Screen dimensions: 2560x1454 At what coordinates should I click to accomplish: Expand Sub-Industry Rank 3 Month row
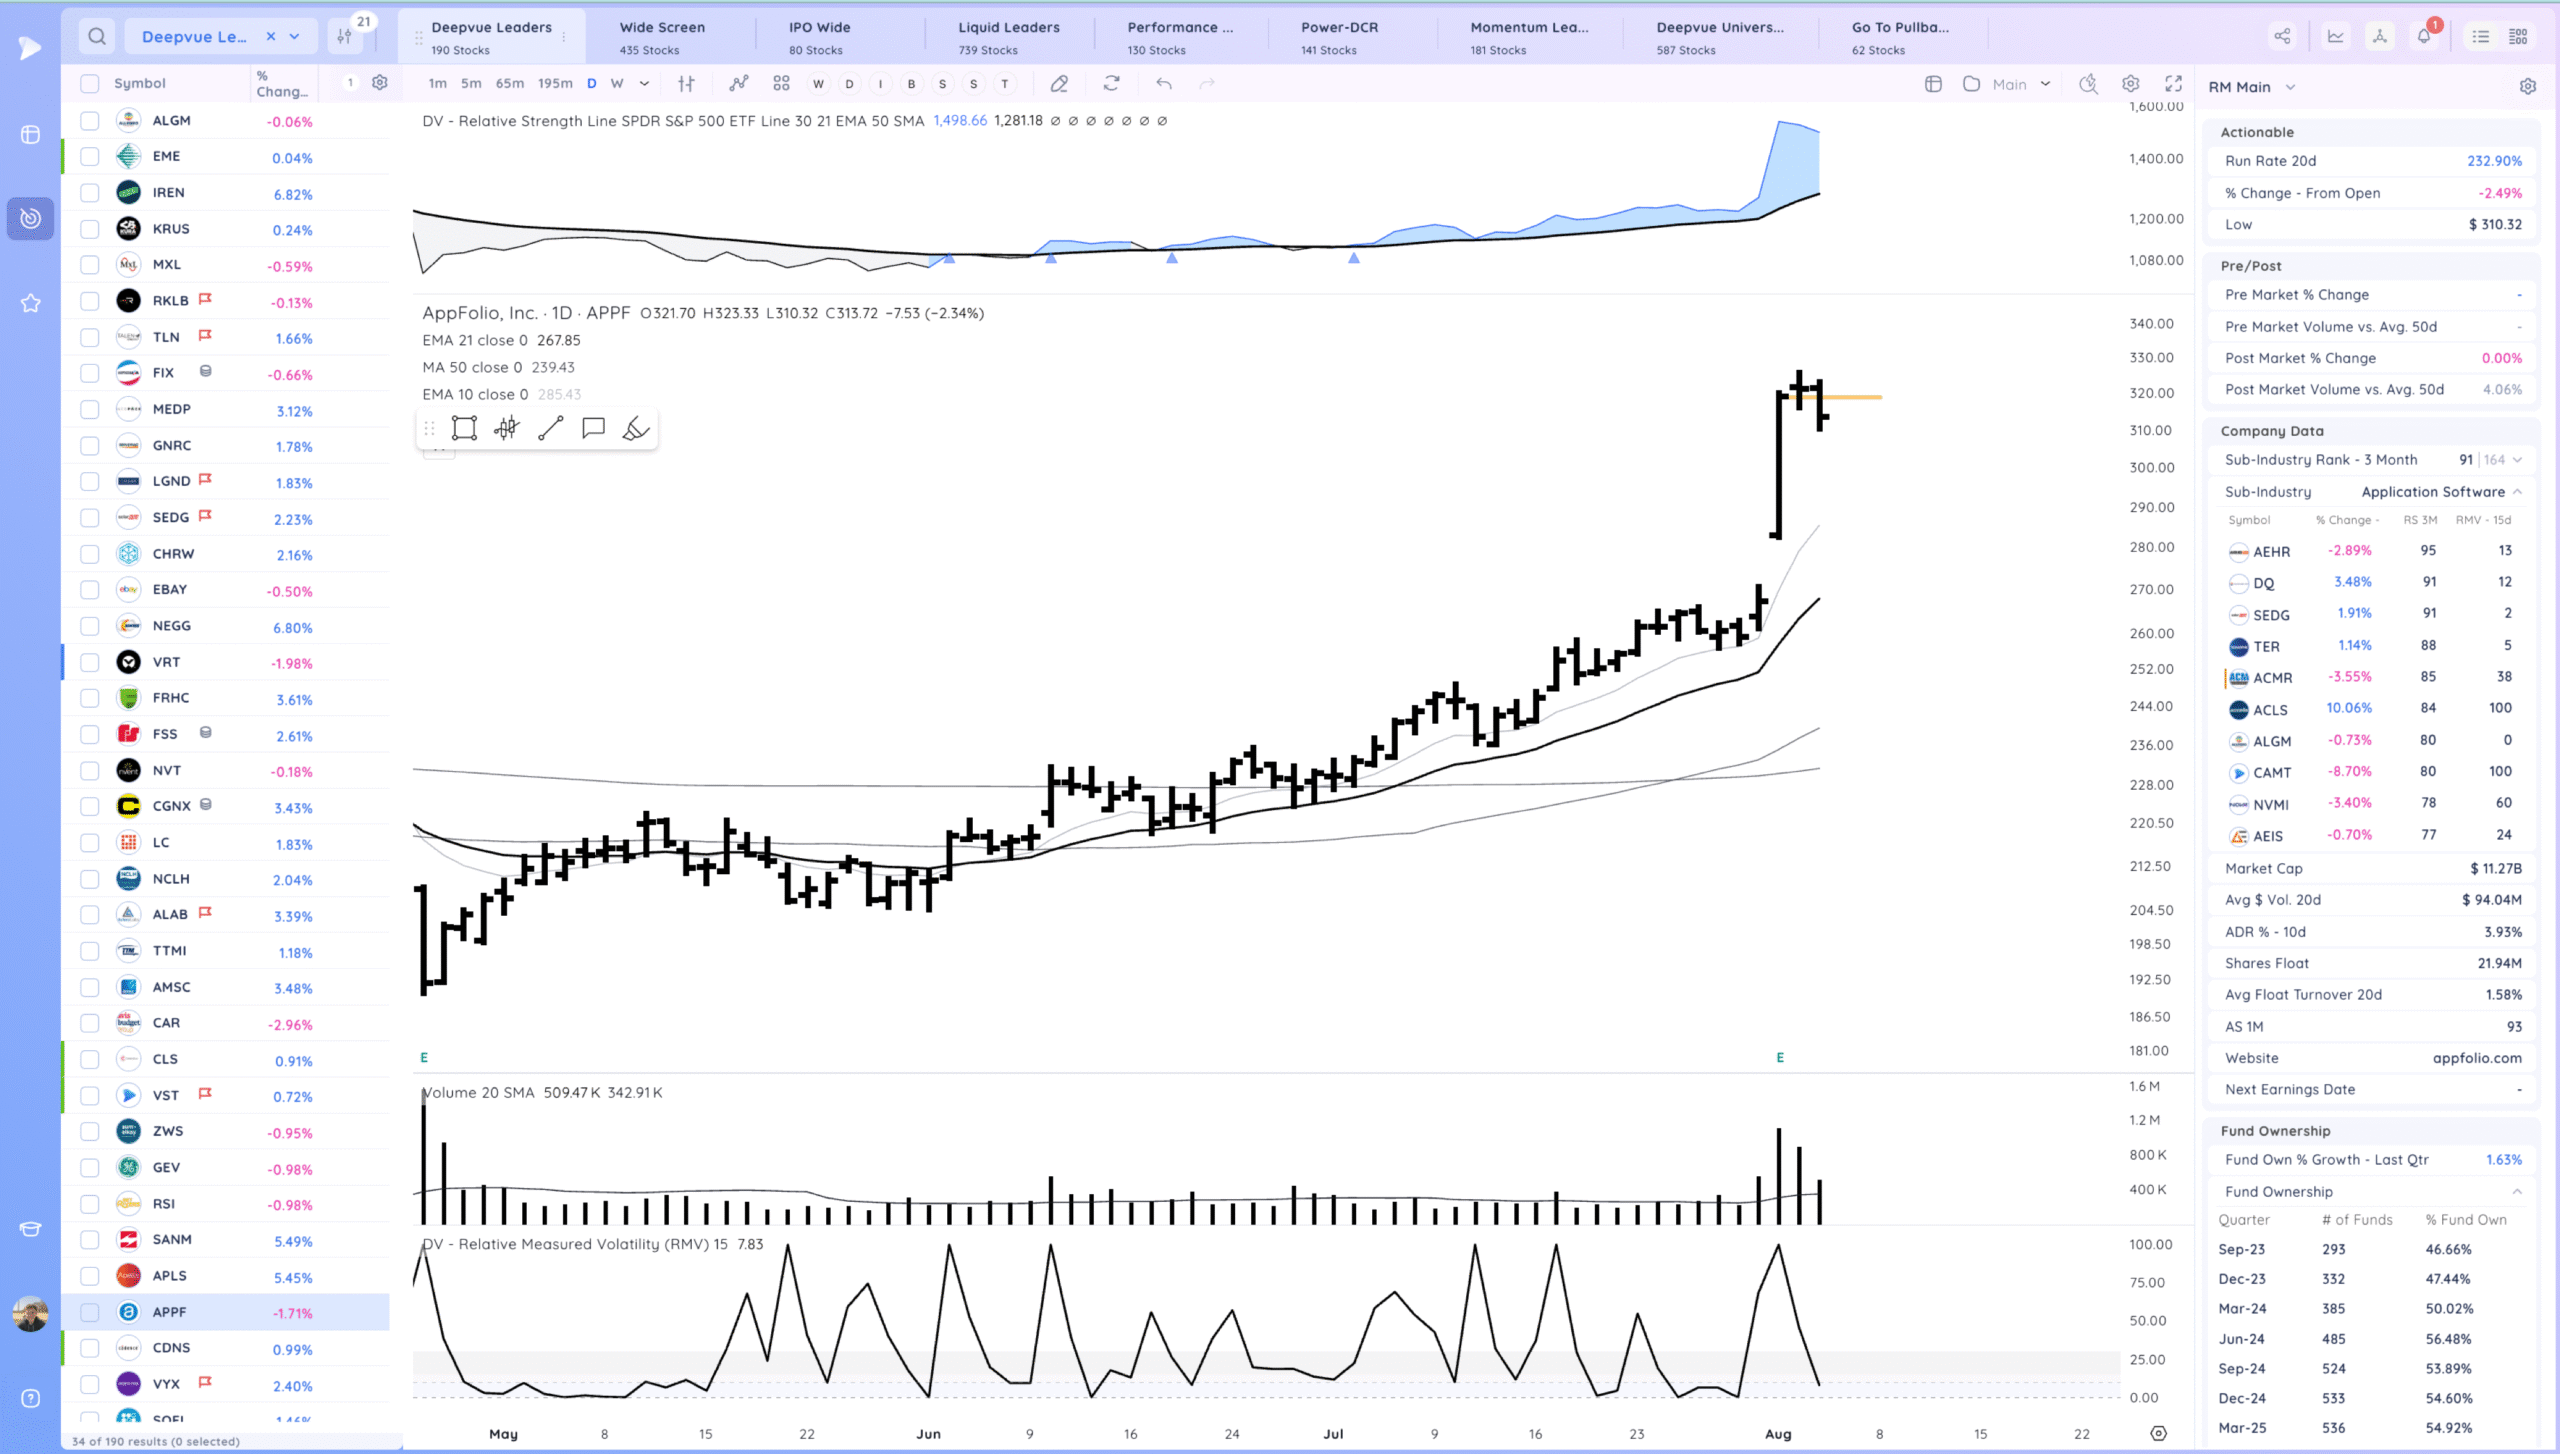point(2517,460)
